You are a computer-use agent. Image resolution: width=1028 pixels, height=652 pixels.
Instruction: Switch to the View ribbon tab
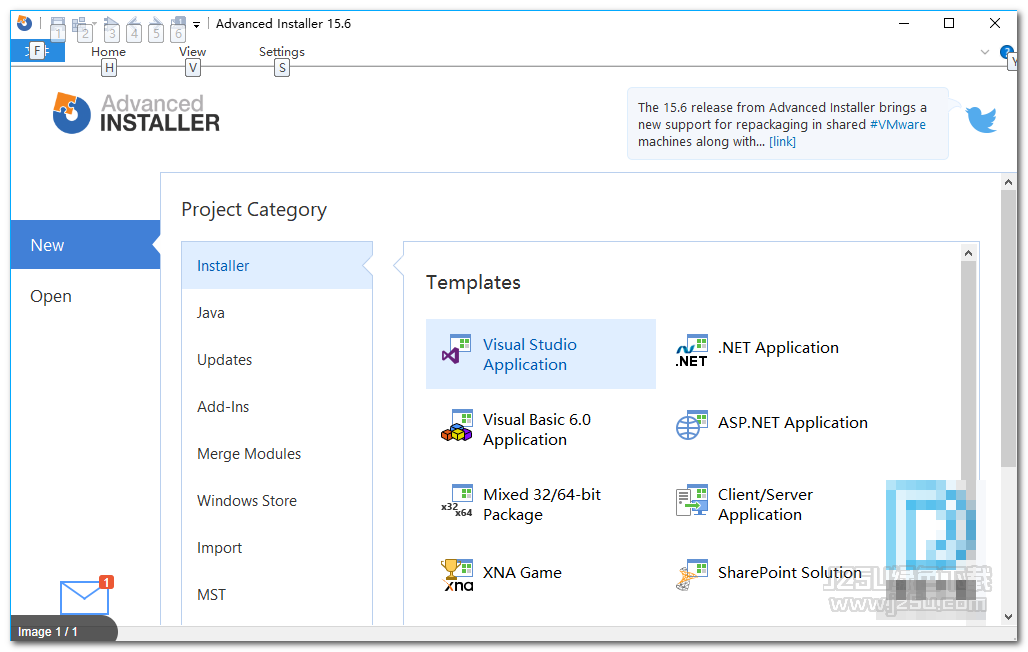click(192, 52)
